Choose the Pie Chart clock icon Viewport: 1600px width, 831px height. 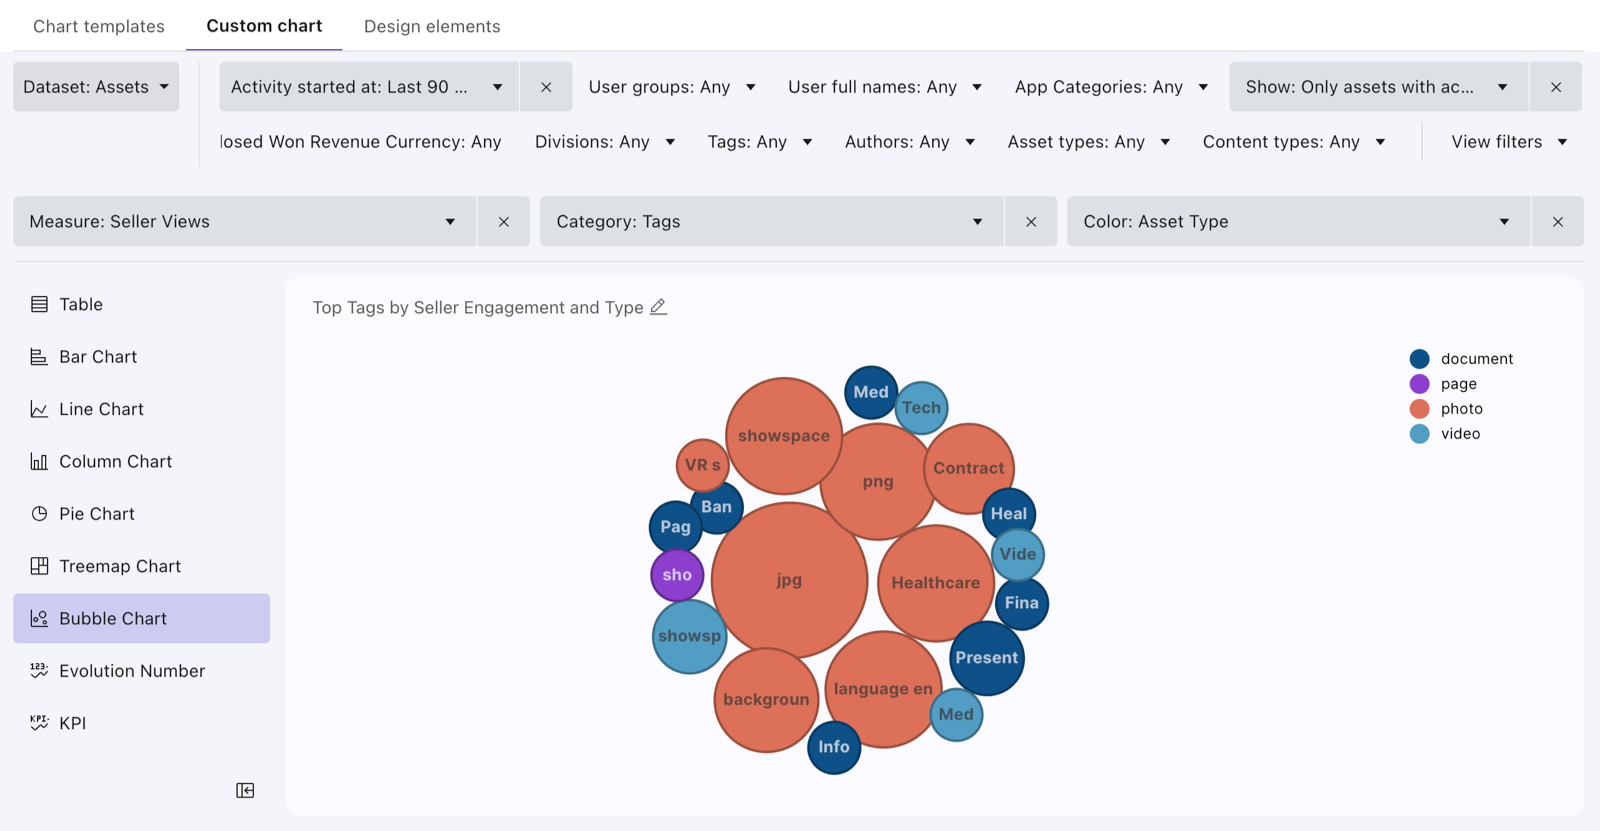(x=39, y=514)
